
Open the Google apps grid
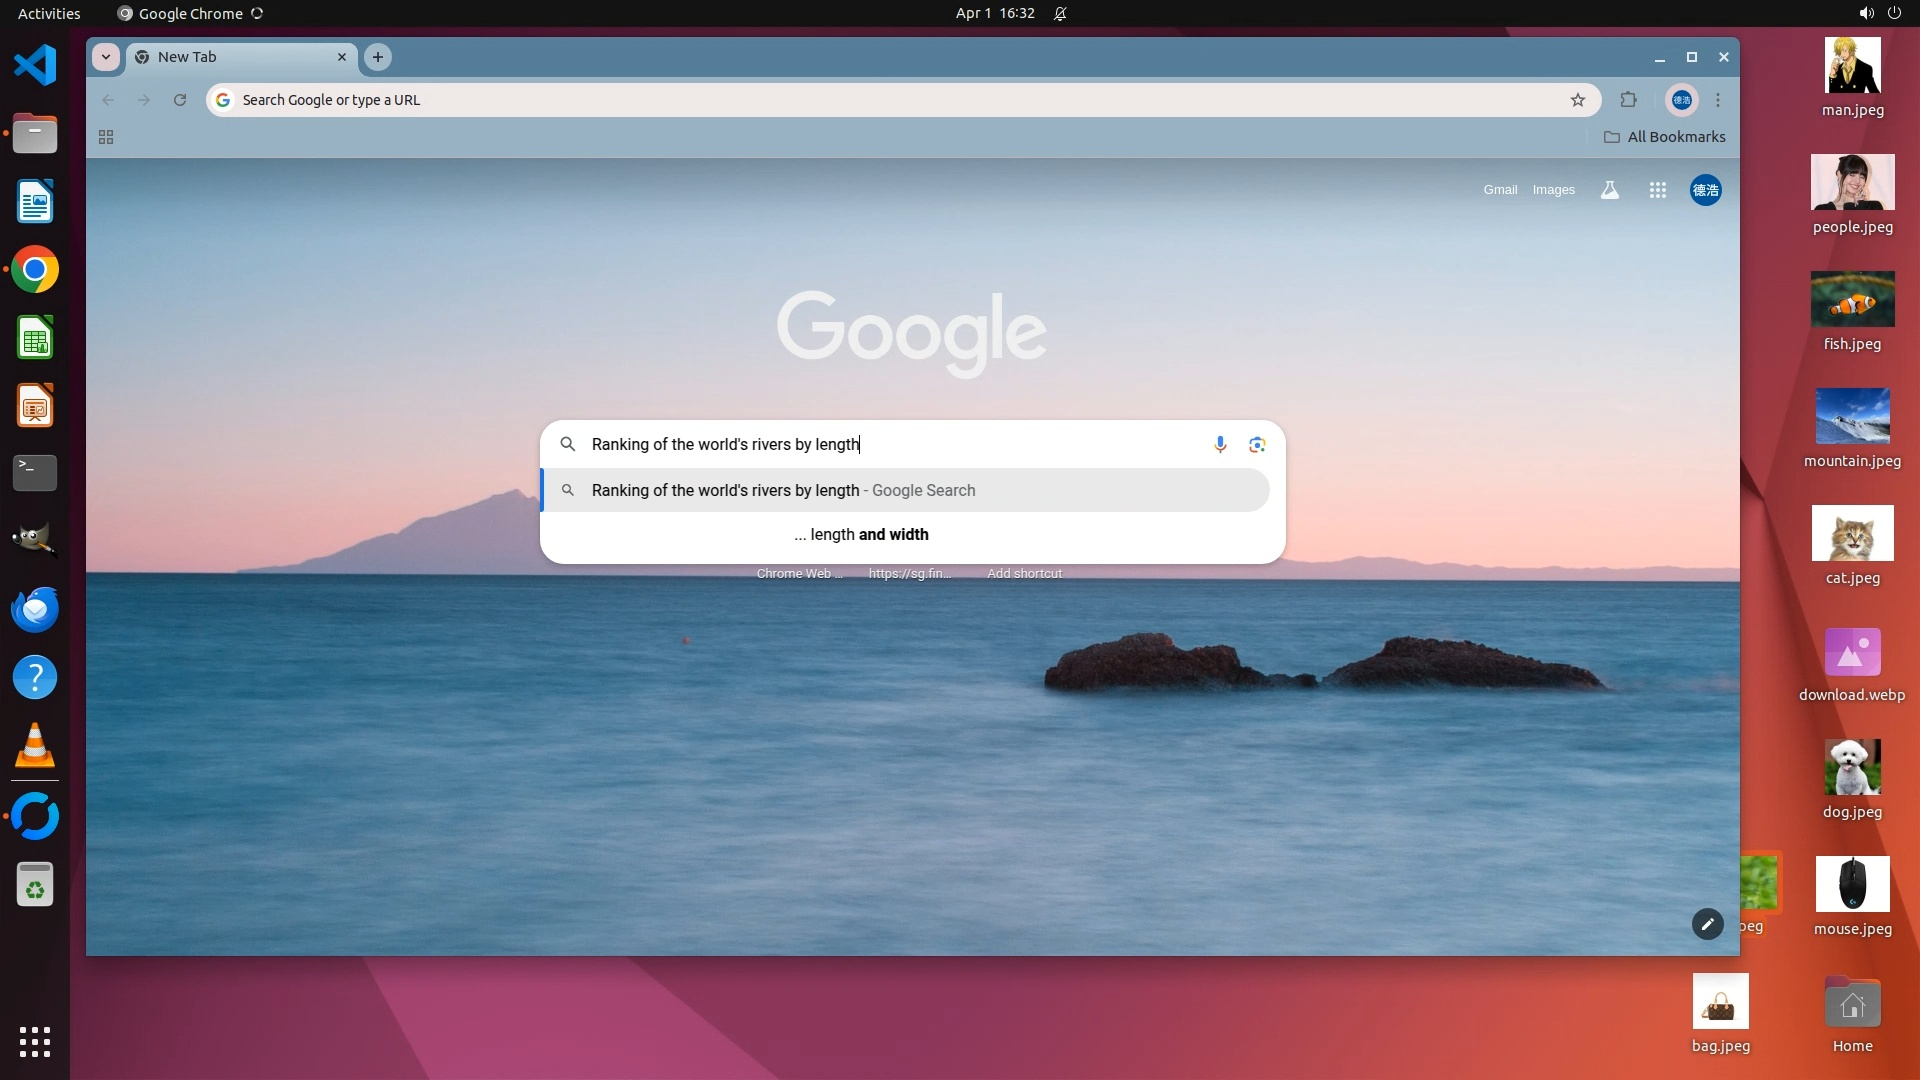[x=1658, y=190]
